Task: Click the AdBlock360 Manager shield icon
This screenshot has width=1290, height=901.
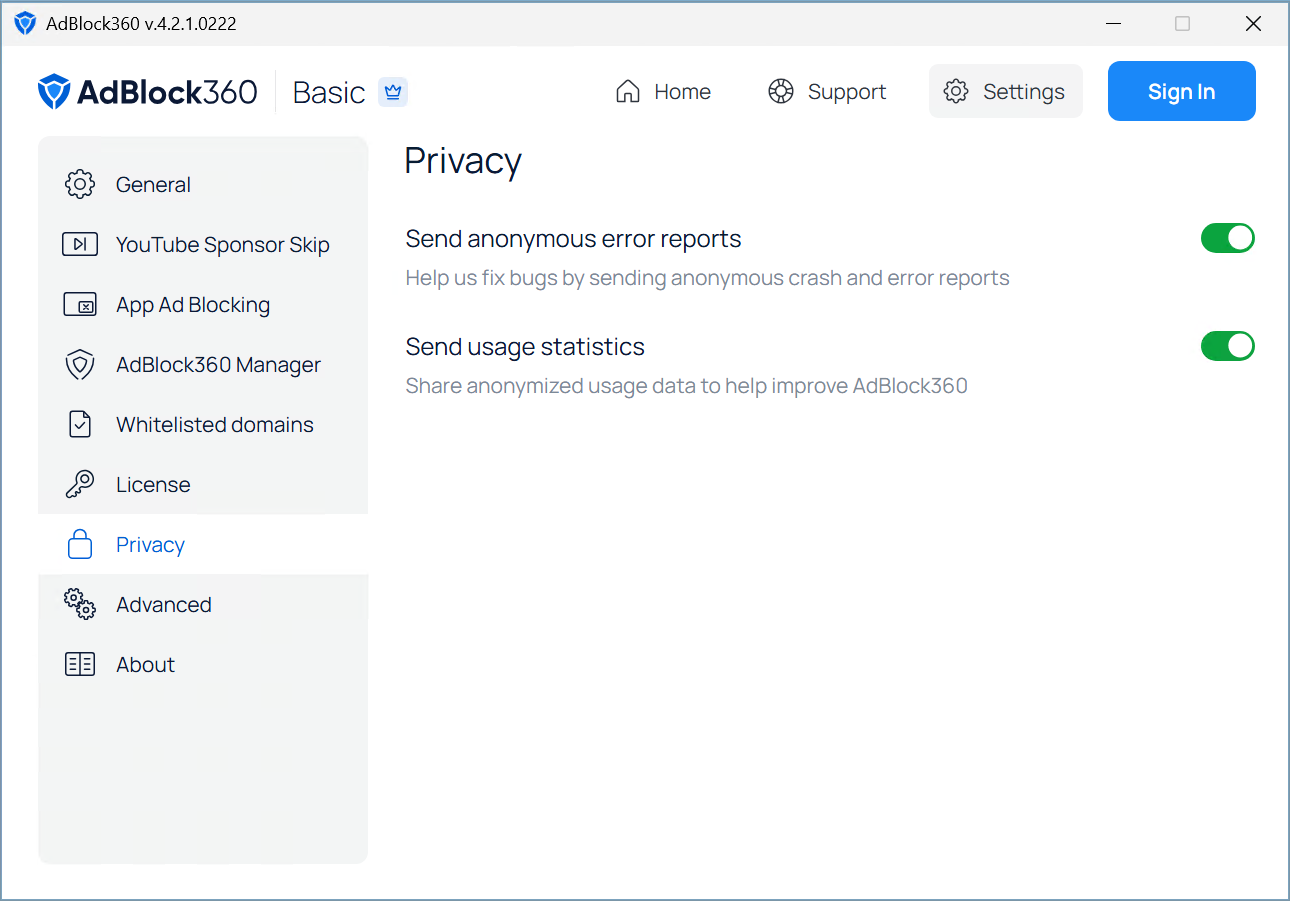Action: click(80, 365)
